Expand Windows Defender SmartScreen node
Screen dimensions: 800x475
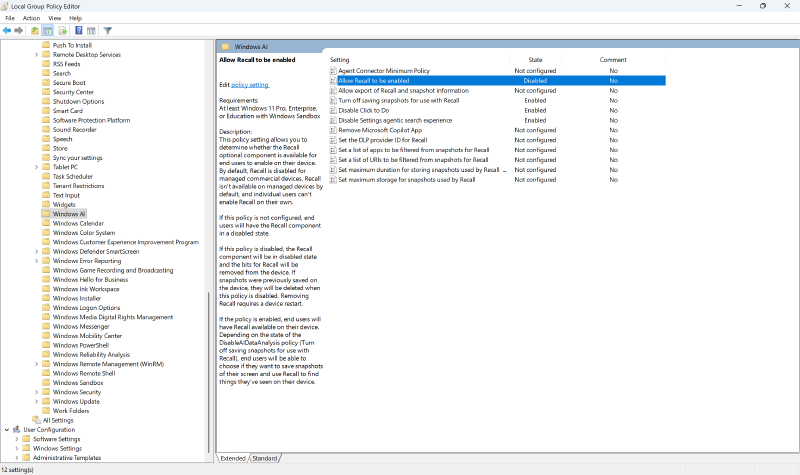pos(36,252)
